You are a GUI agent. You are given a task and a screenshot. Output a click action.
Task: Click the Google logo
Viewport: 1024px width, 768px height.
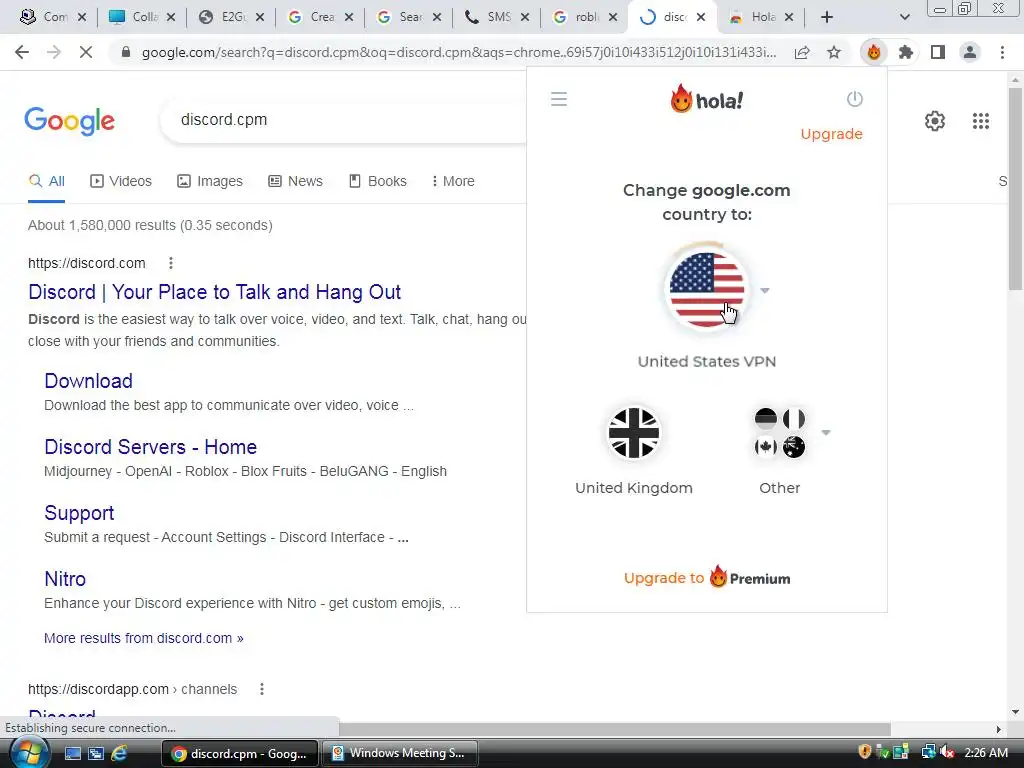[x=69, y=121]
